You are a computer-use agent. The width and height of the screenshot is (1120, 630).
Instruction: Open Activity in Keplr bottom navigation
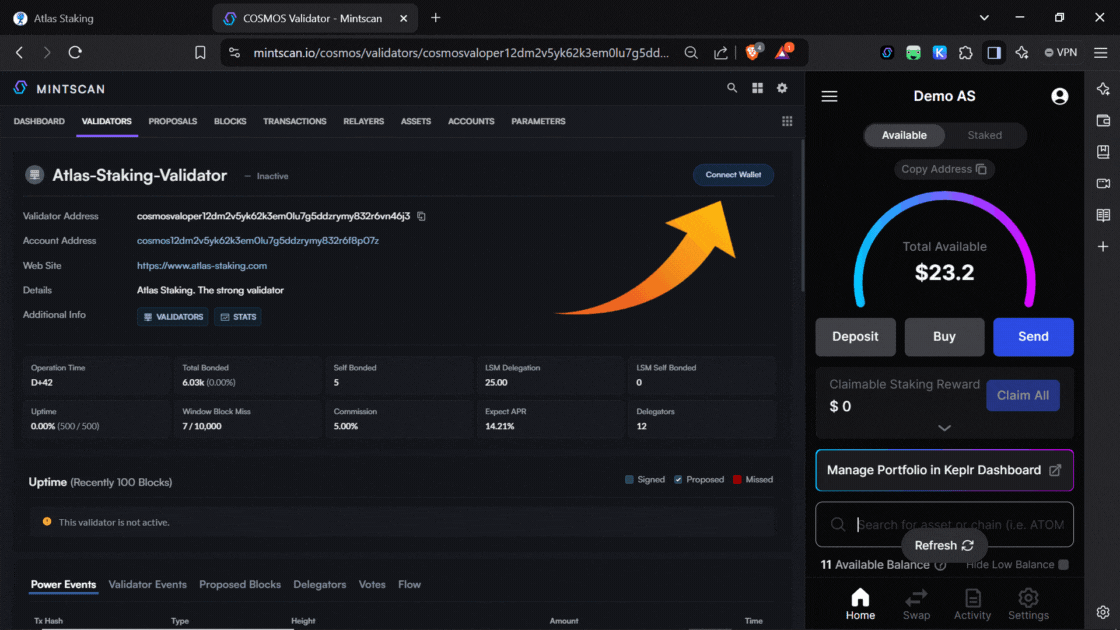972,604
